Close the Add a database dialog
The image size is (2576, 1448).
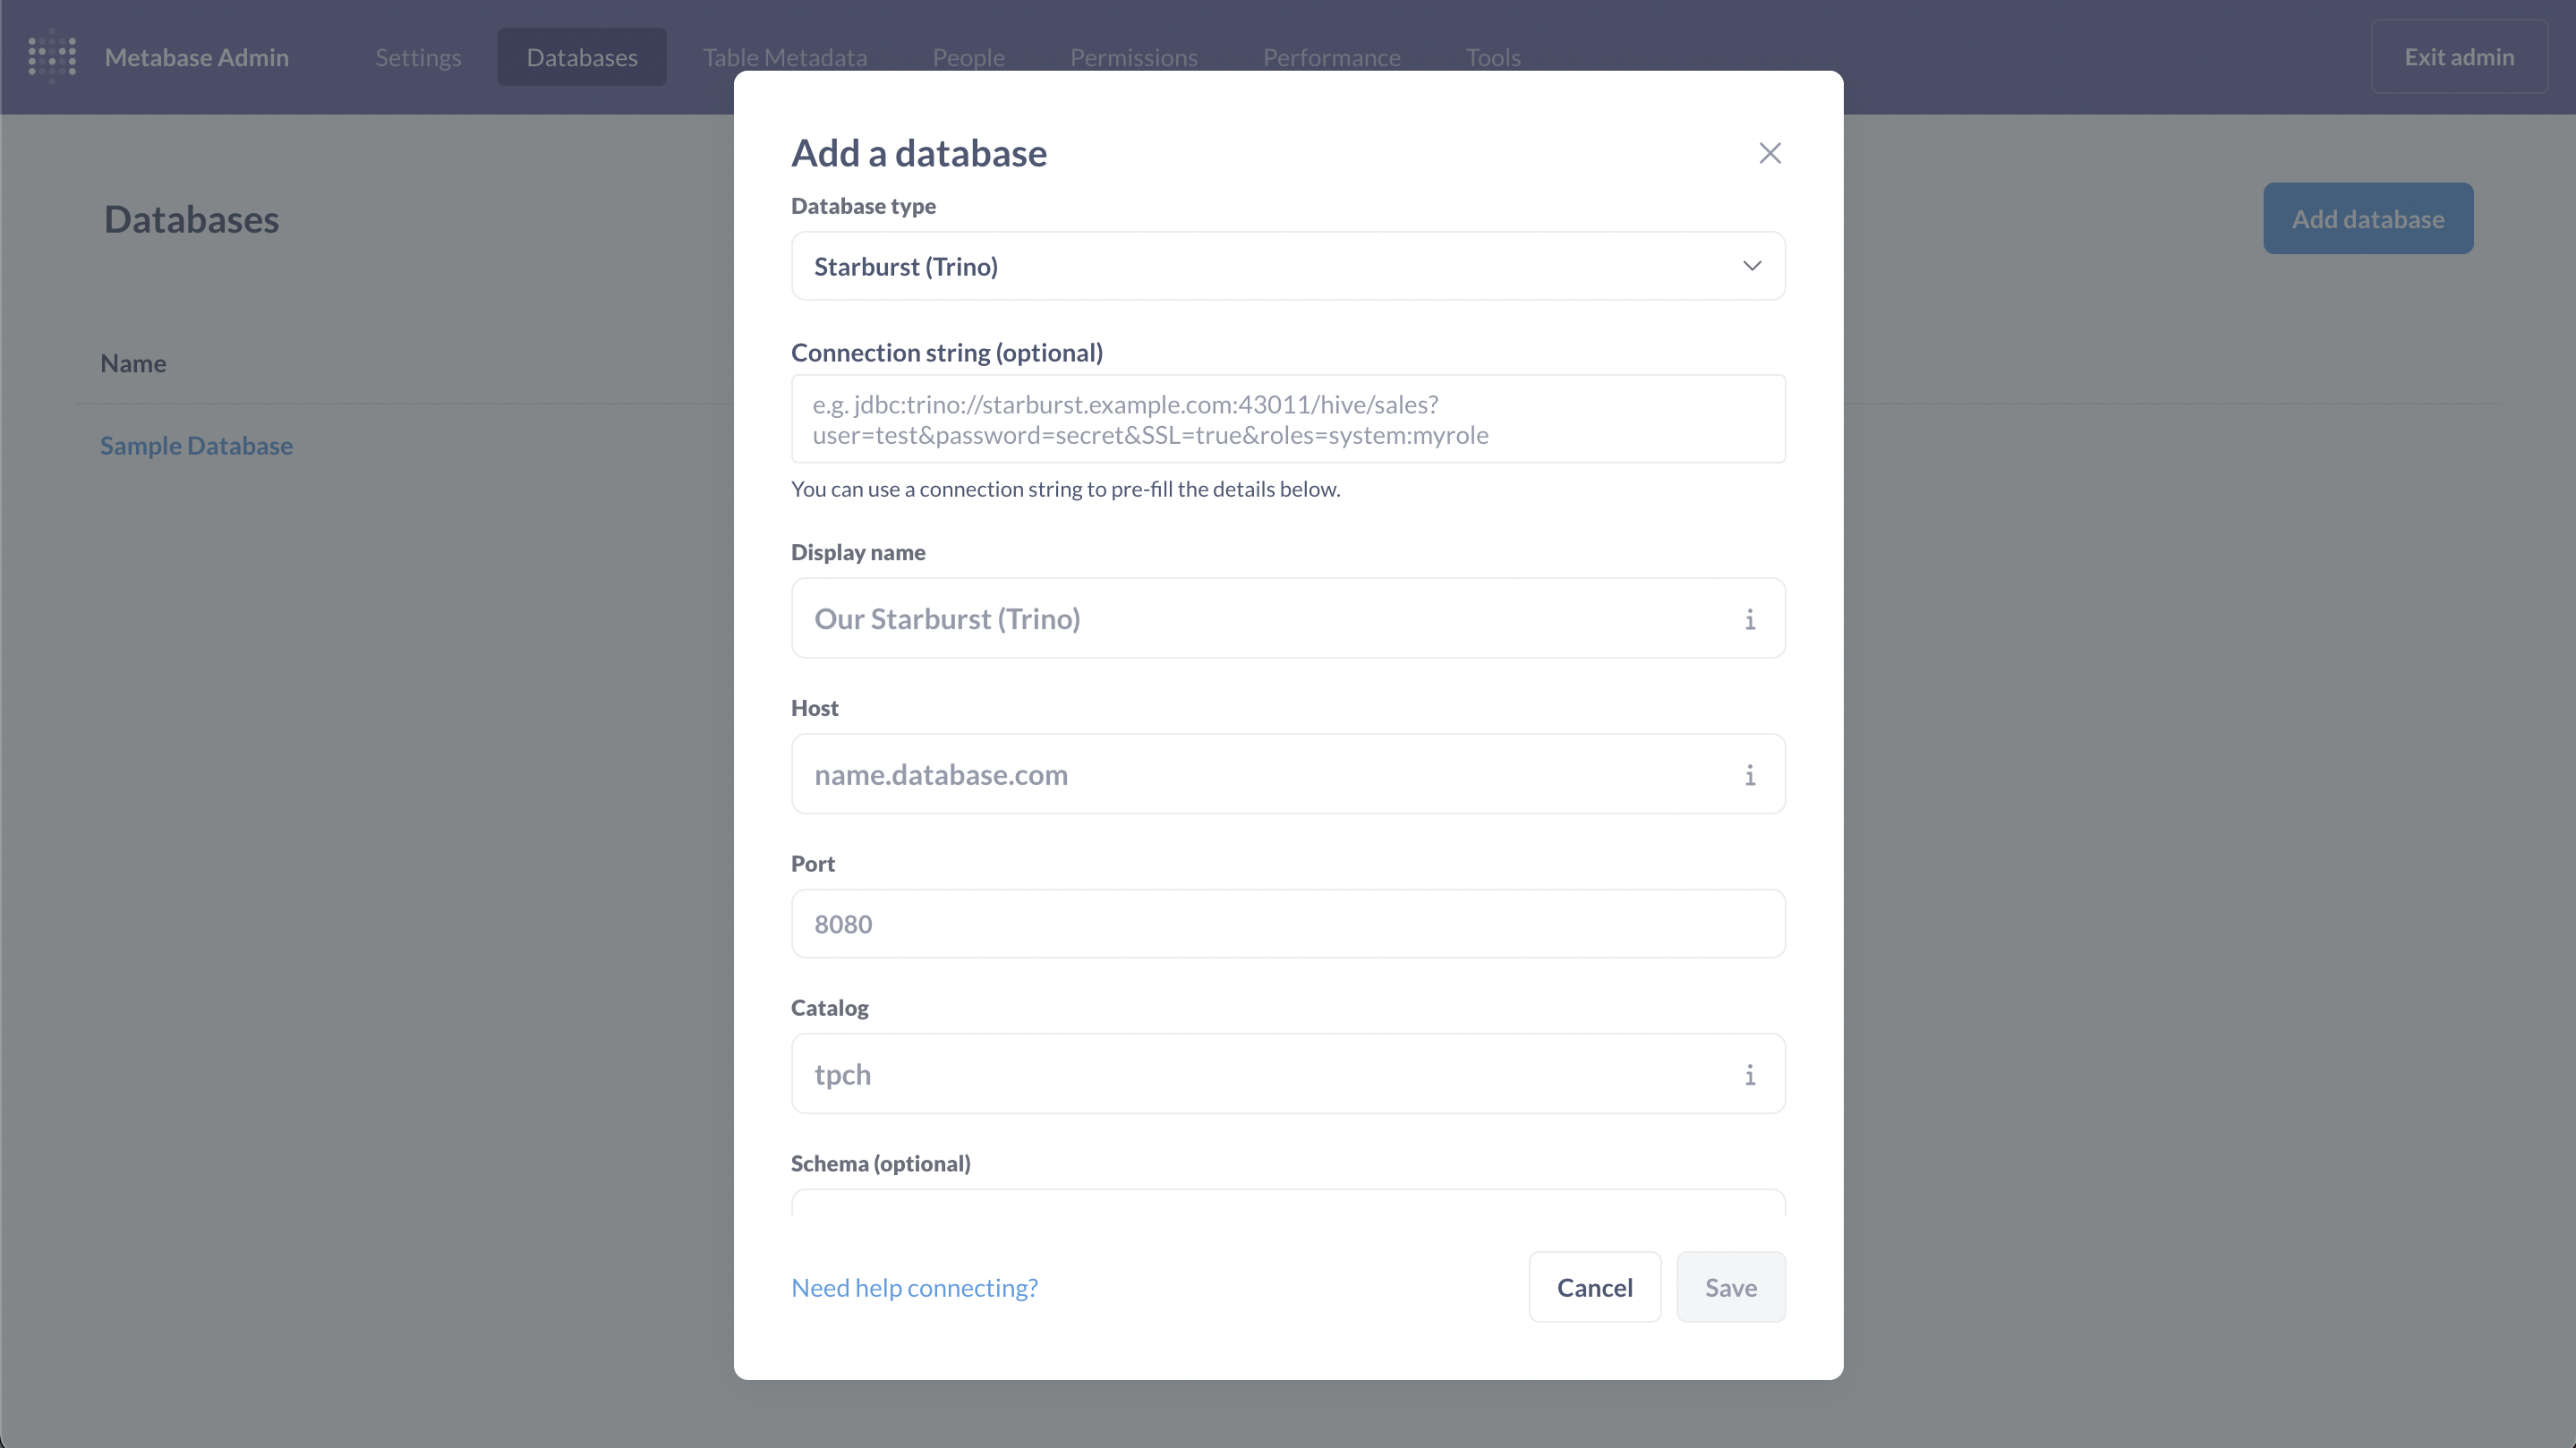tap(1769, 153)
